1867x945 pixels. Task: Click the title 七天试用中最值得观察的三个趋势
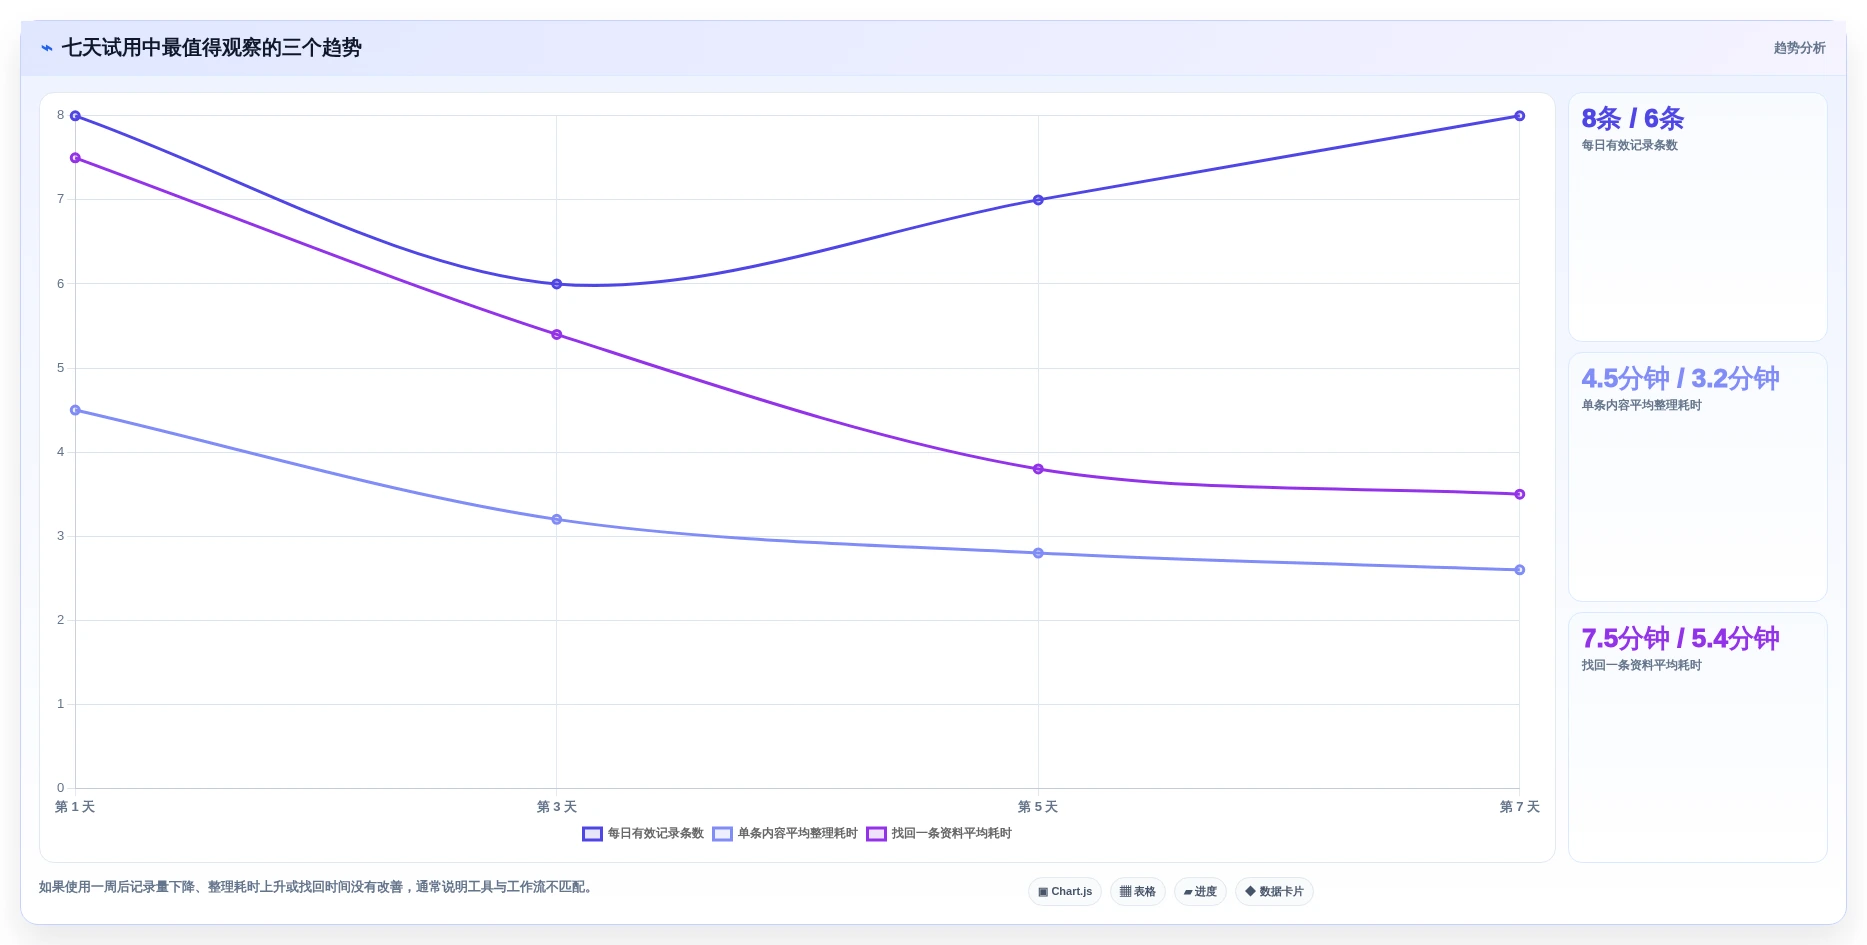[x=212, y=48]
